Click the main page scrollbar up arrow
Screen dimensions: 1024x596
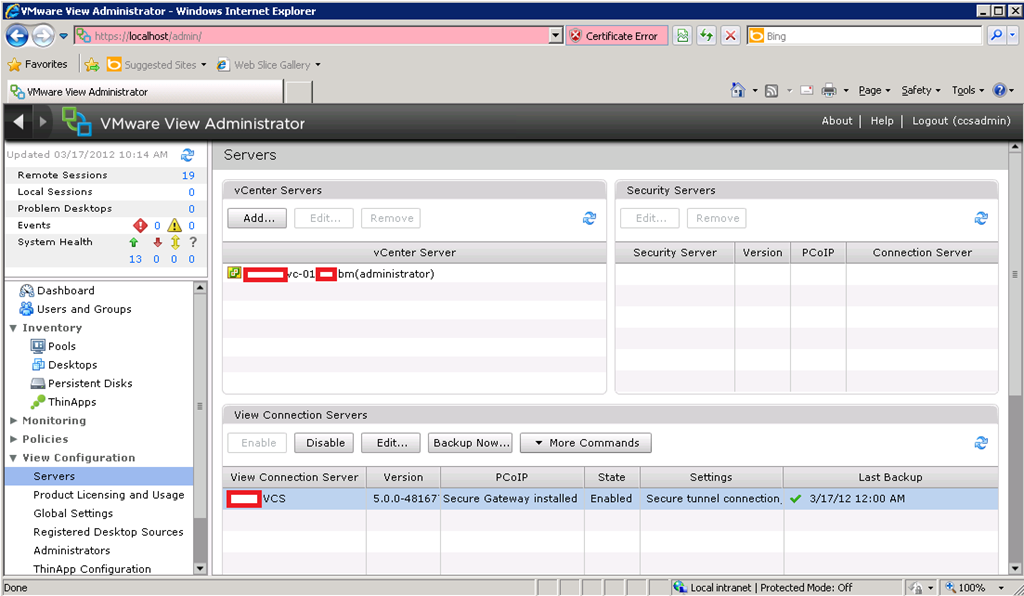pos(1014,148)
